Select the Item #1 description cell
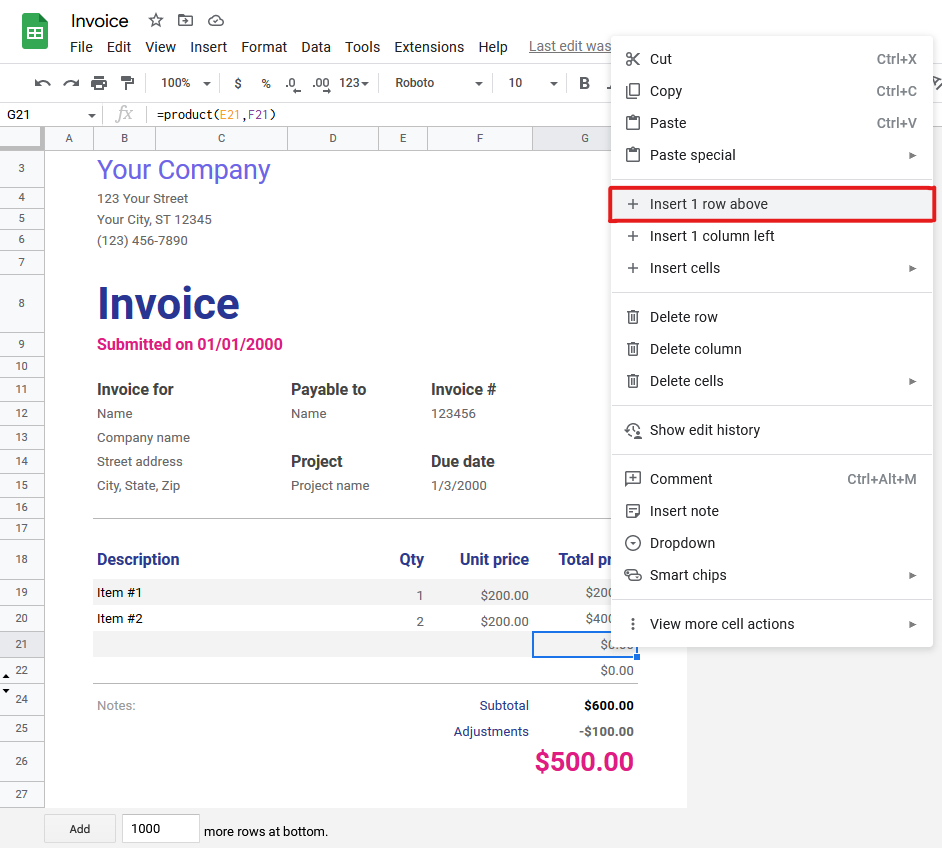Image resolution: width=942 pixels, height=848 pixels. coord(120,593)
